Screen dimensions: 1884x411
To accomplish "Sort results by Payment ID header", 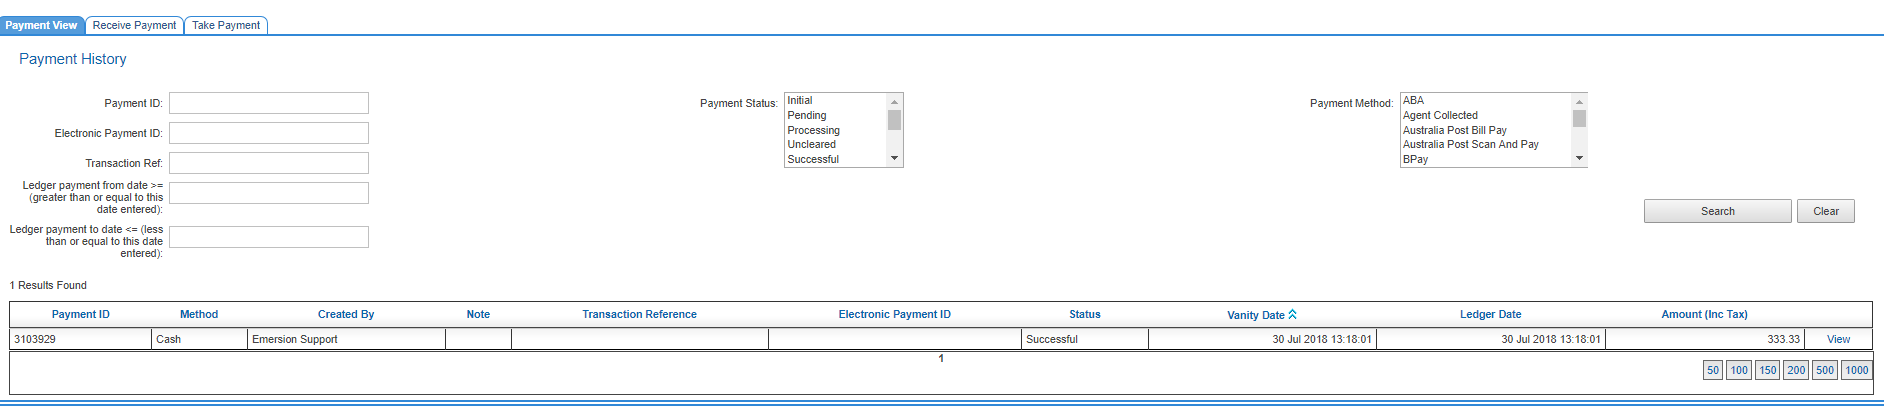I will (81, 314).
